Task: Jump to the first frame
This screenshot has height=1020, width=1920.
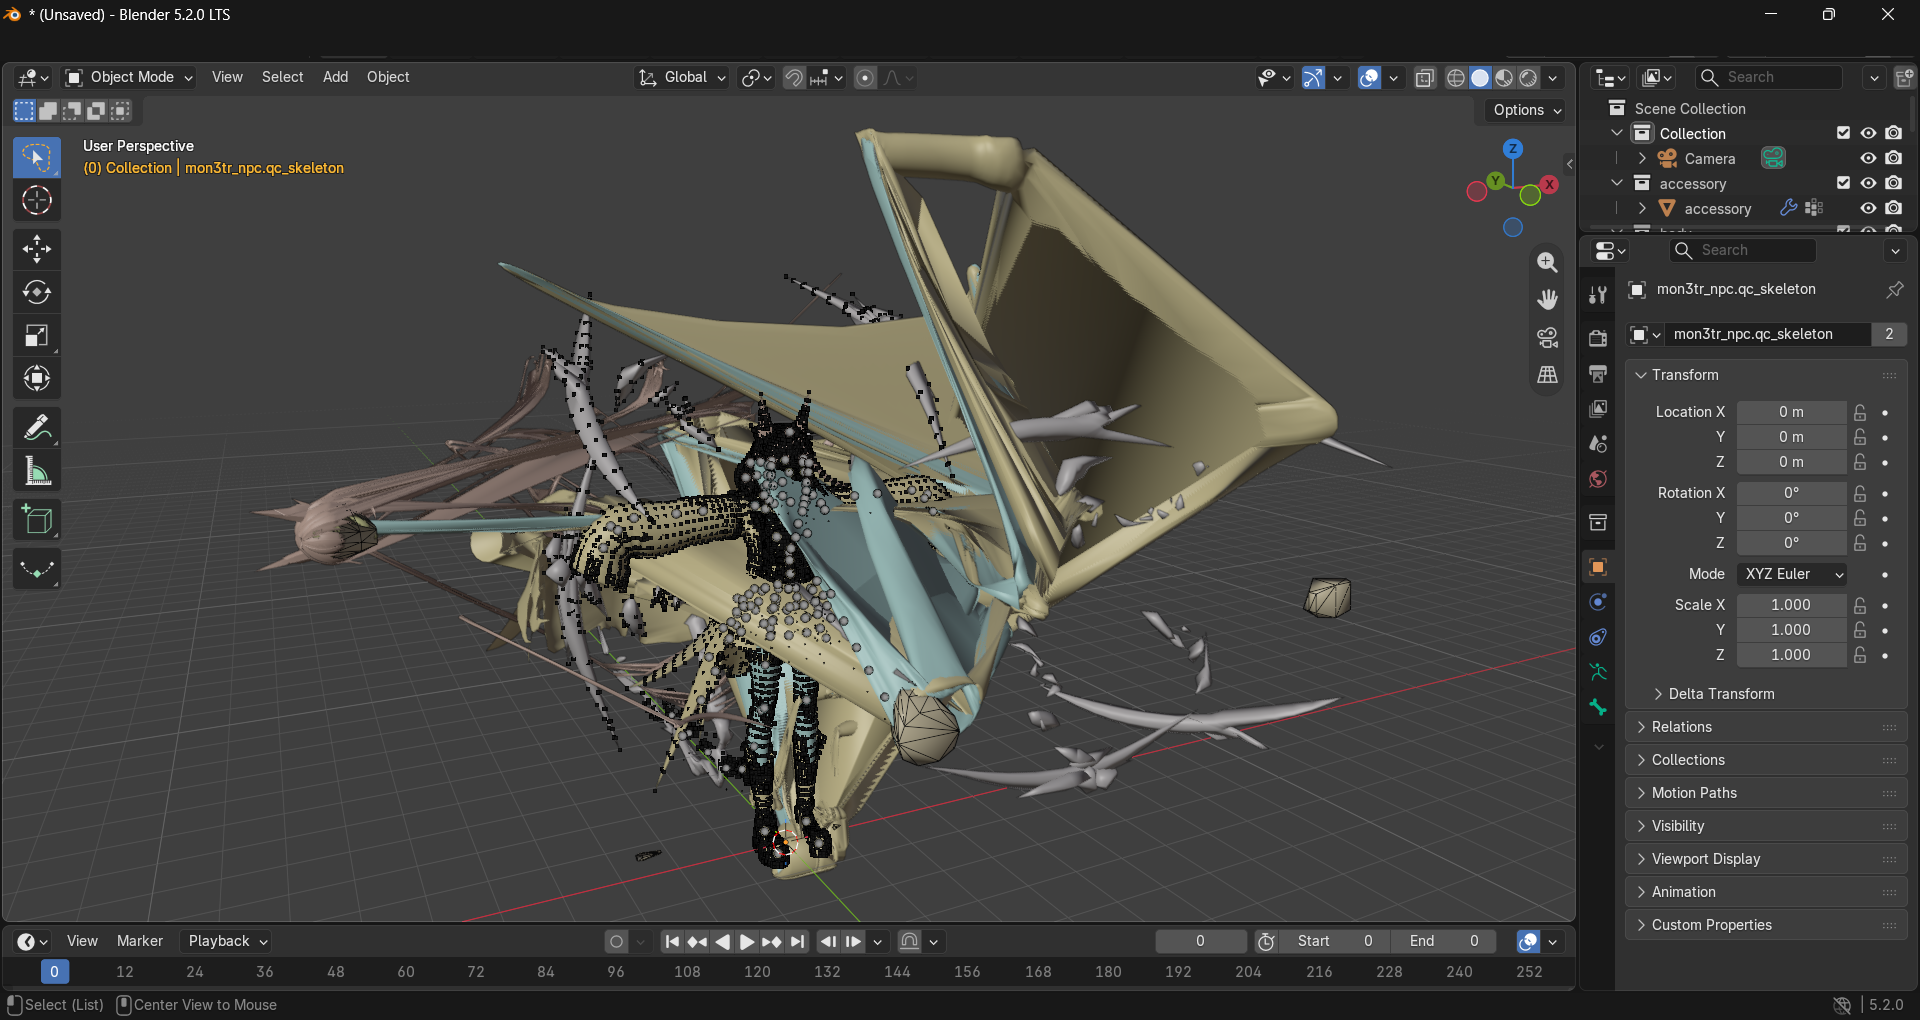Action: [672, 941]
